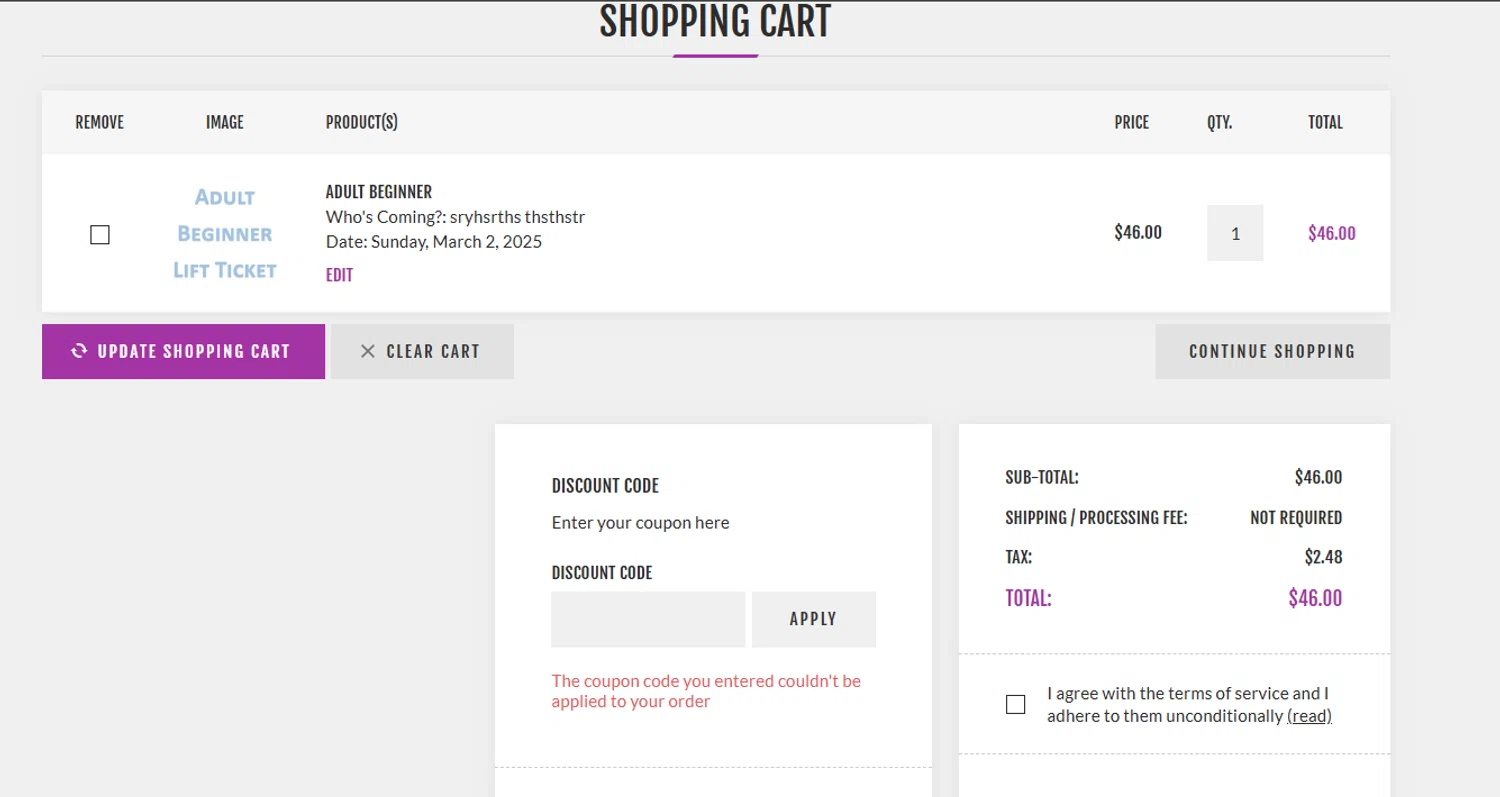
Task: Go back via Continue Shopping button
Action: [x=1272, y=351]
